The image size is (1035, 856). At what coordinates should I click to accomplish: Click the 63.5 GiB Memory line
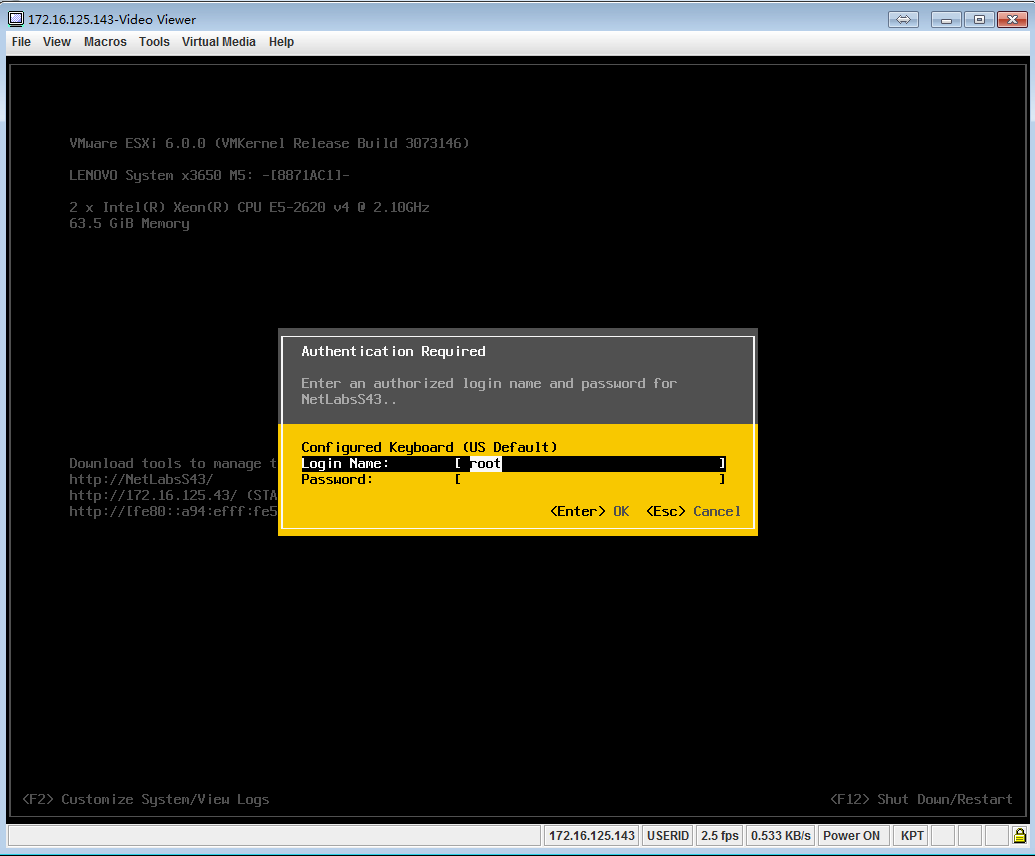pyautogui.click(x=129, y=223)
